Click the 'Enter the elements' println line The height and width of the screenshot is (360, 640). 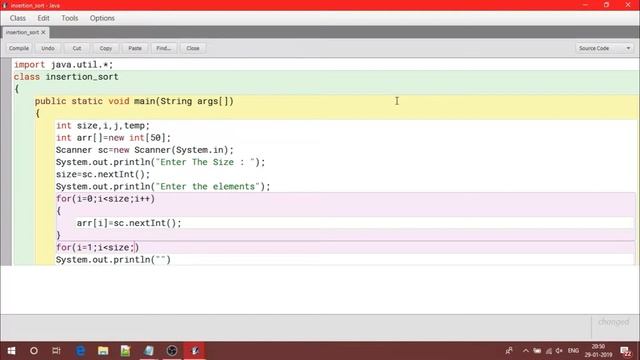pos(163,187)
